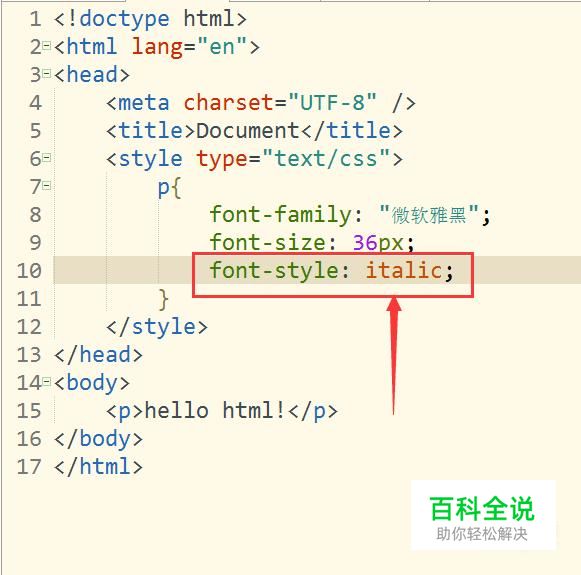Click the closing '</style>' tag
Image resolution: width=581 pixels, height=575 pixels.
coord(157,328)
